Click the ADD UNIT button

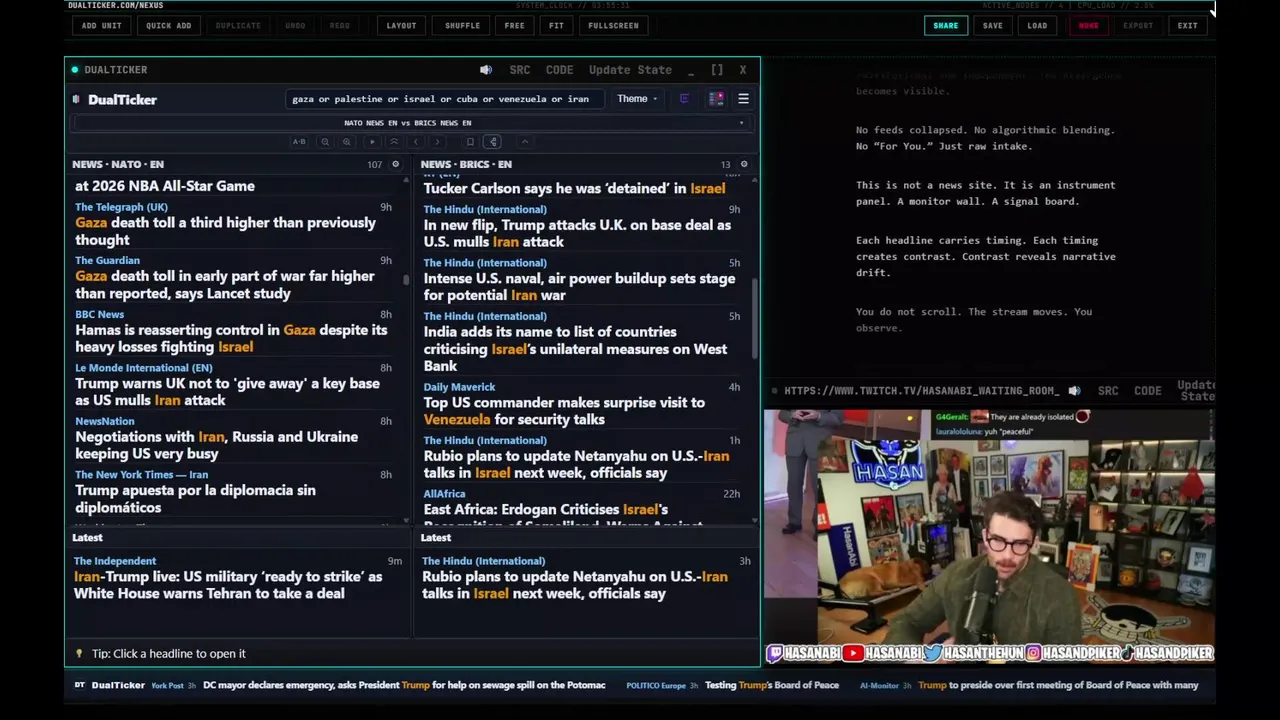(102, 26)
